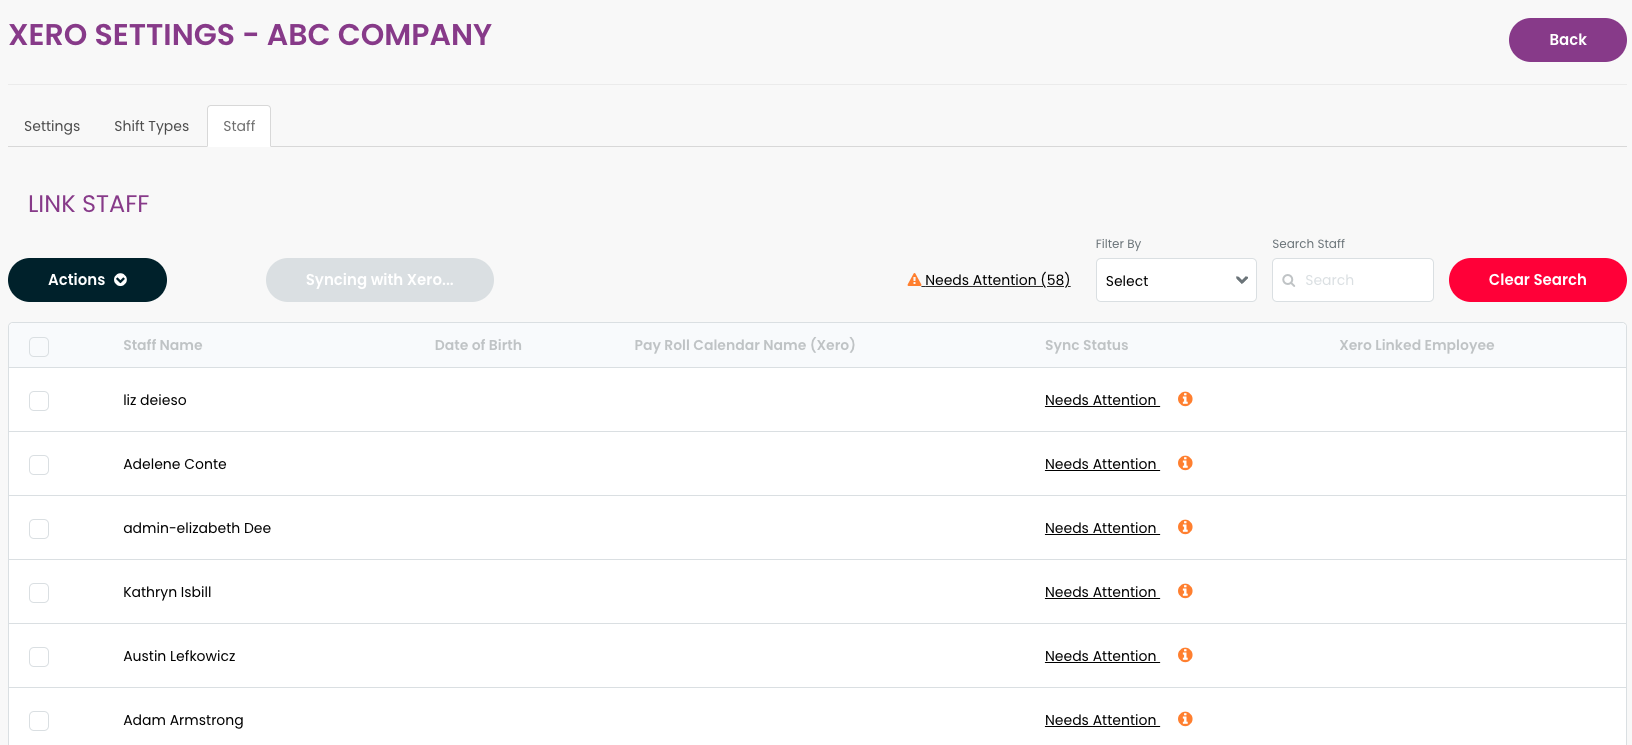Click the staff name liz deieso
This screenshot has width=1632, height=745.
pyautogui.click(x=155, y=400)
